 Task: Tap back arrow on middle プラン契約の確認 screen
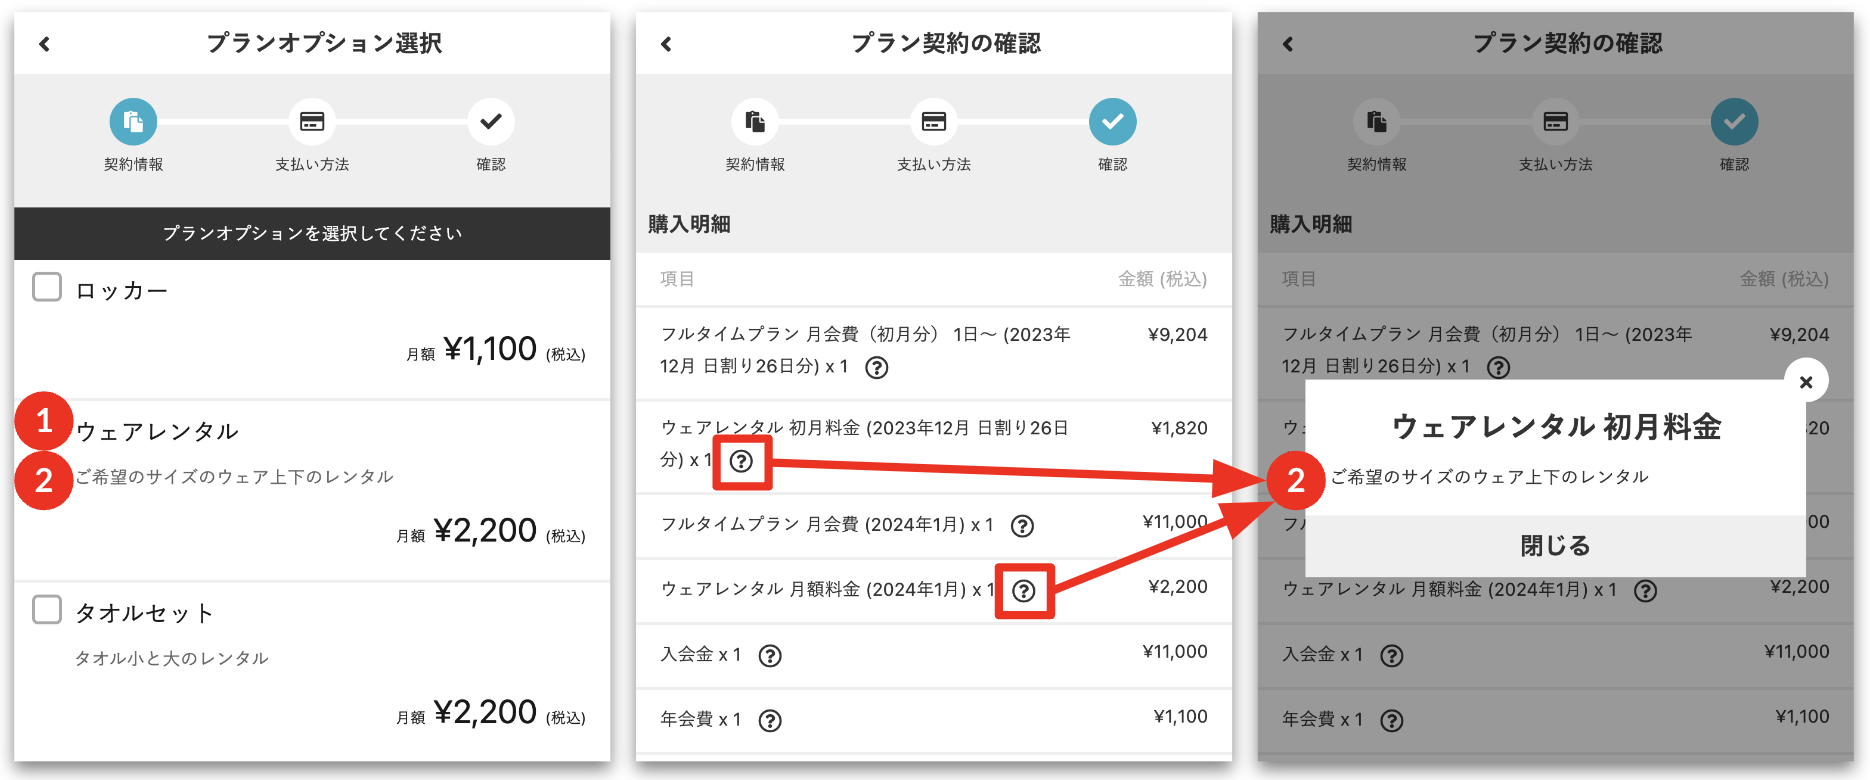click(667, 44)
